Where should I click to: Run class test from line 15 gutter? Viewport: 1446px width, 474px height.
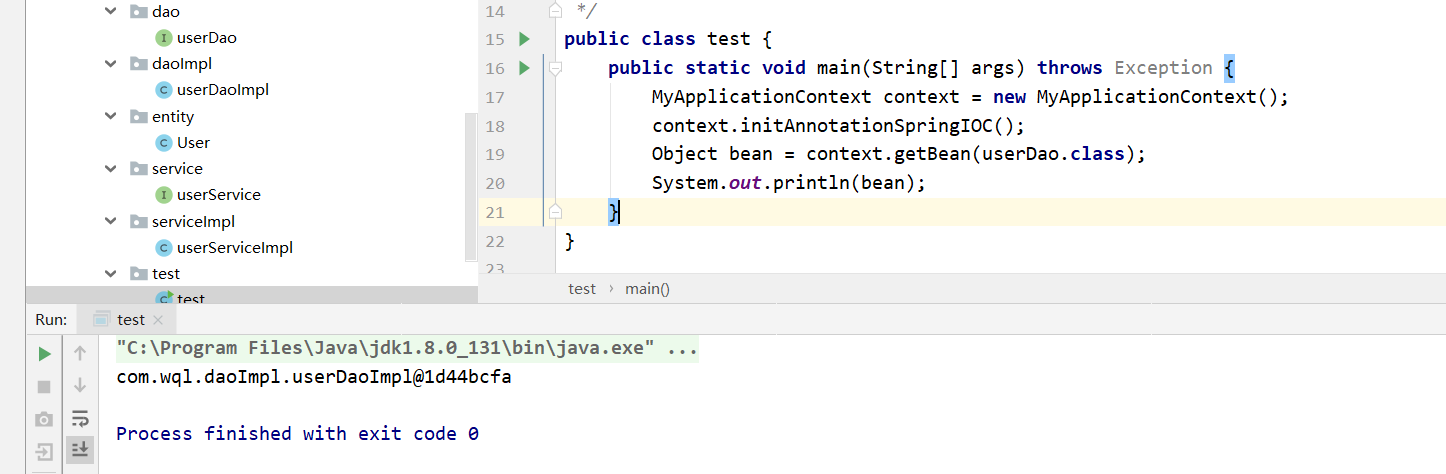click(x=524, y=39)
